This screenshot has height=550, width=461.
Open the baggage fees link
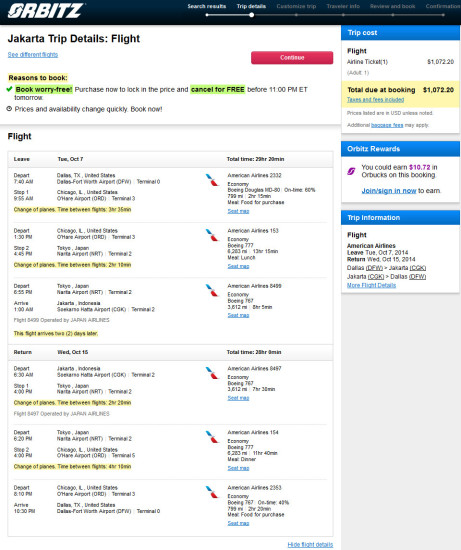[x=387, y=125]
